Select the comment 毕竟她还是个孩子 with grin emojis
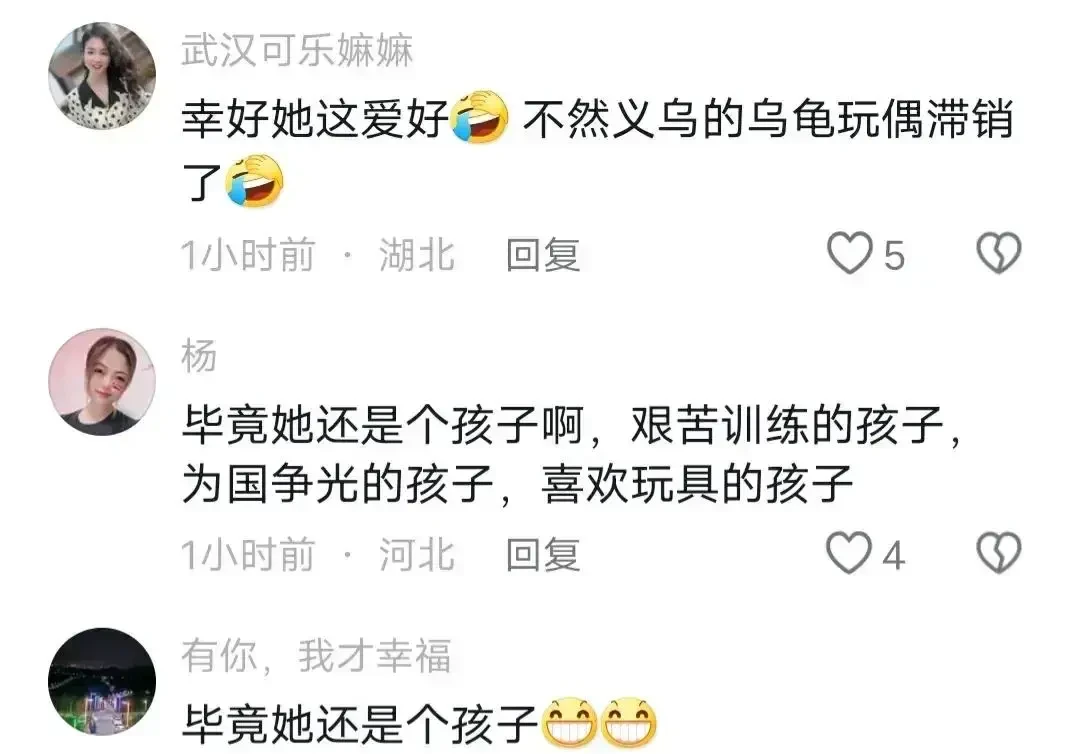The height and width of the screenshot is (754, 1080). [x=419, y=724]
